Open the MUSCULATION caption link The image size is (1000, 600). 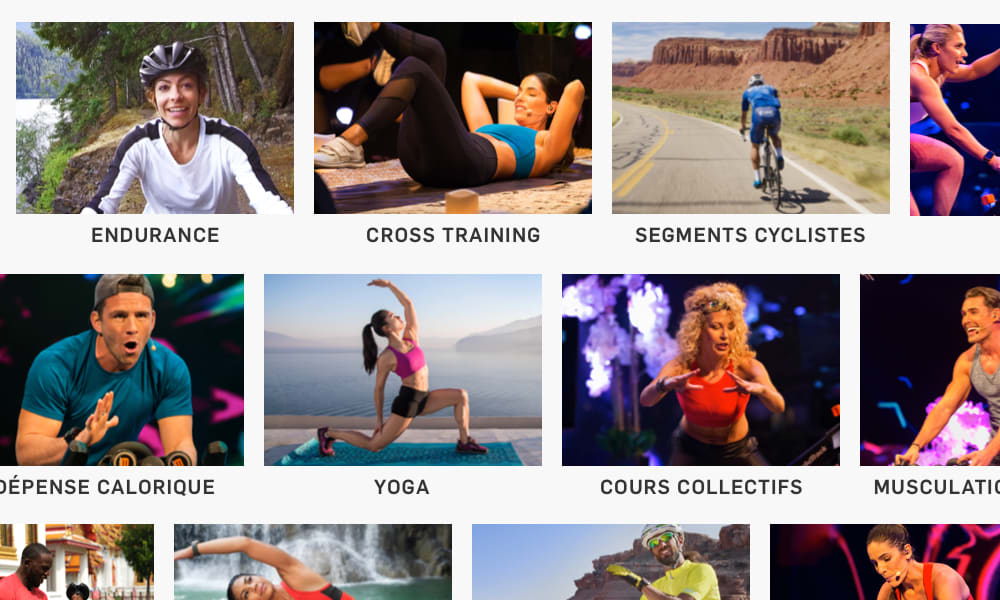point(937,487)
